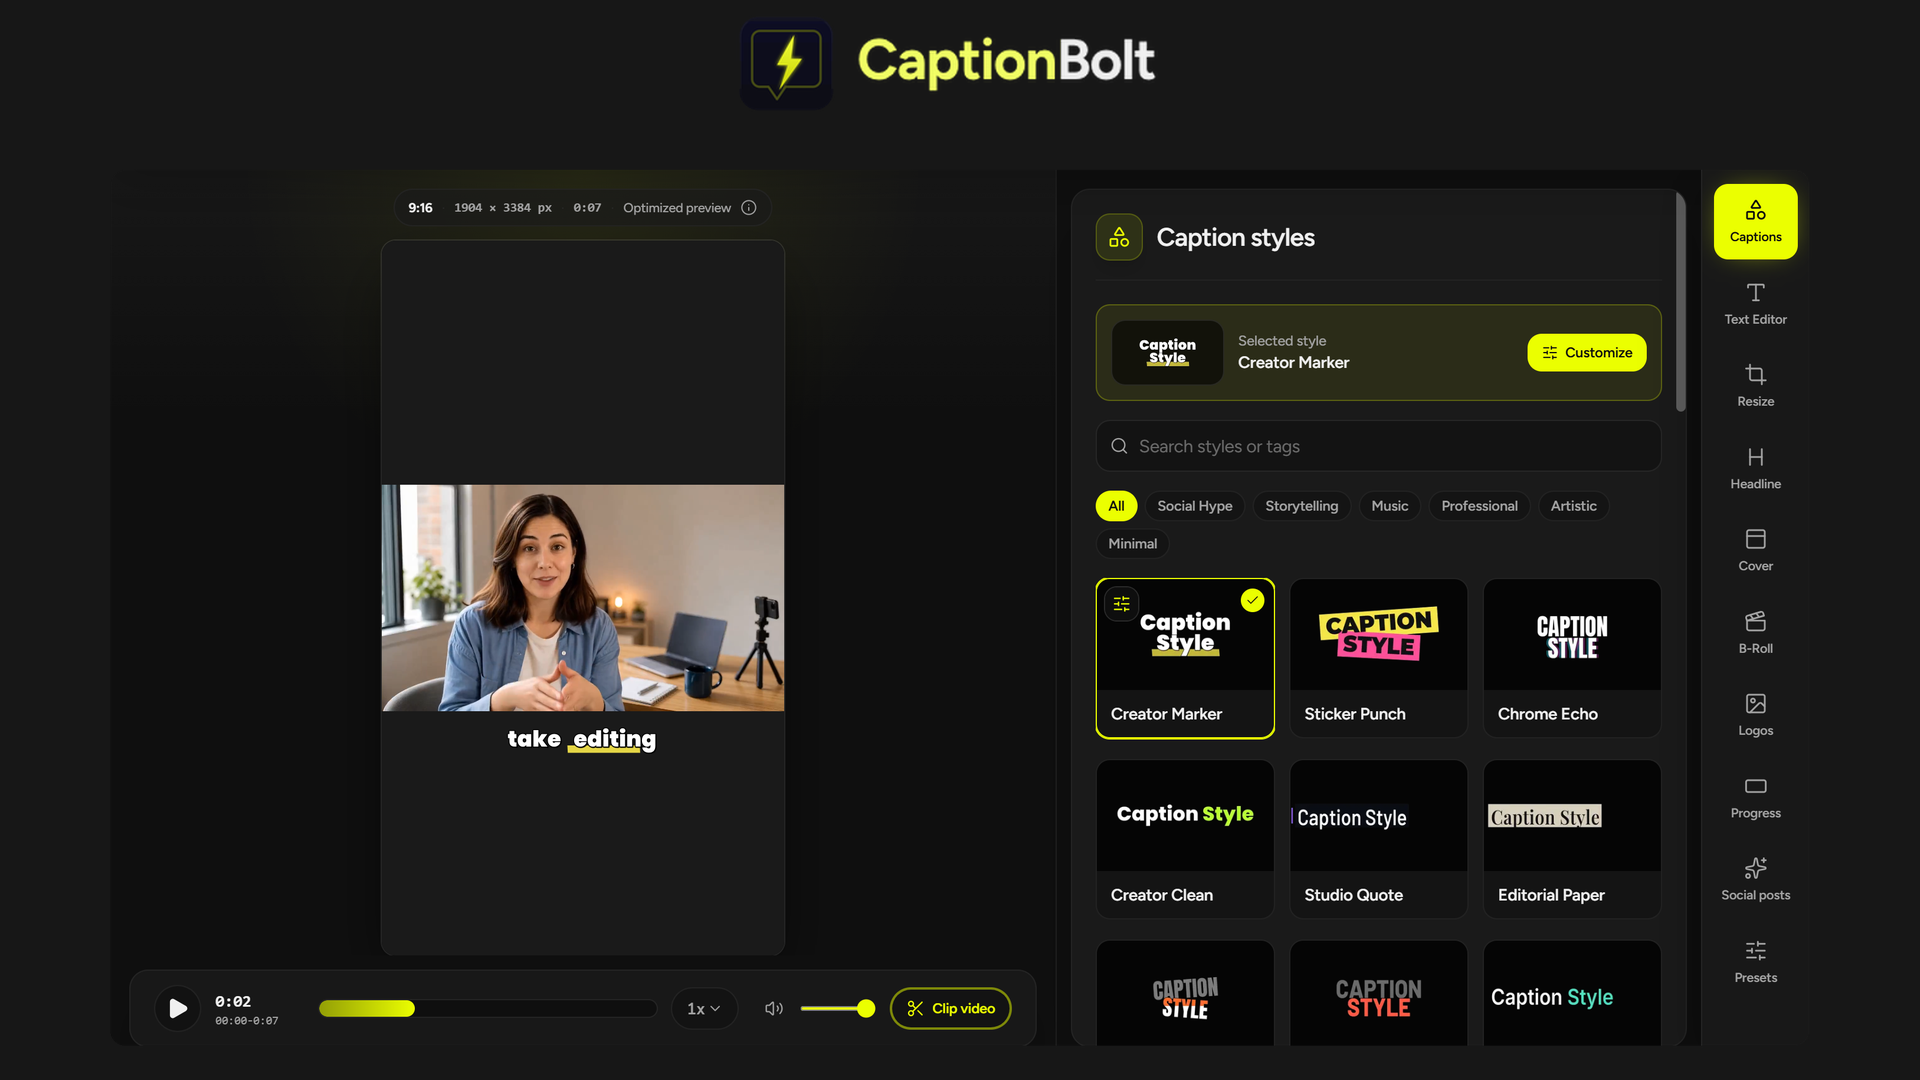Open the 1x playback speed dropdown

click(x=704, y=1008)
